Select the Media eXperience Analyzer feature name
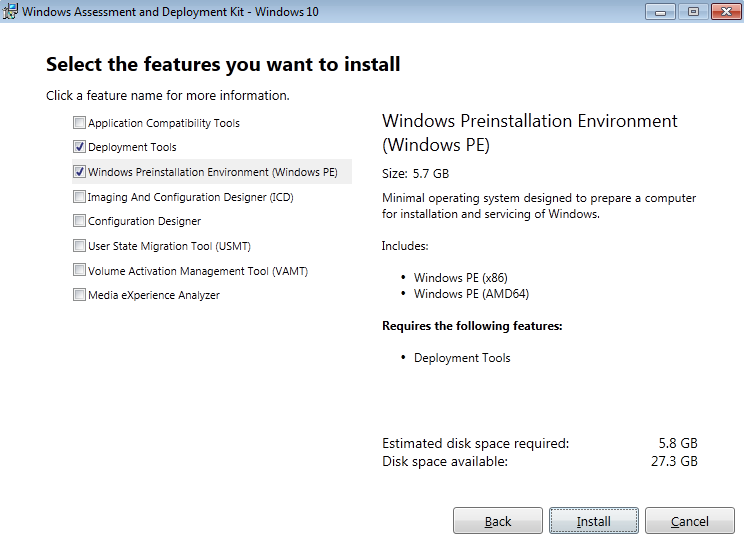The width and height of the screenshot is (744, 543). tap(154, 295)
